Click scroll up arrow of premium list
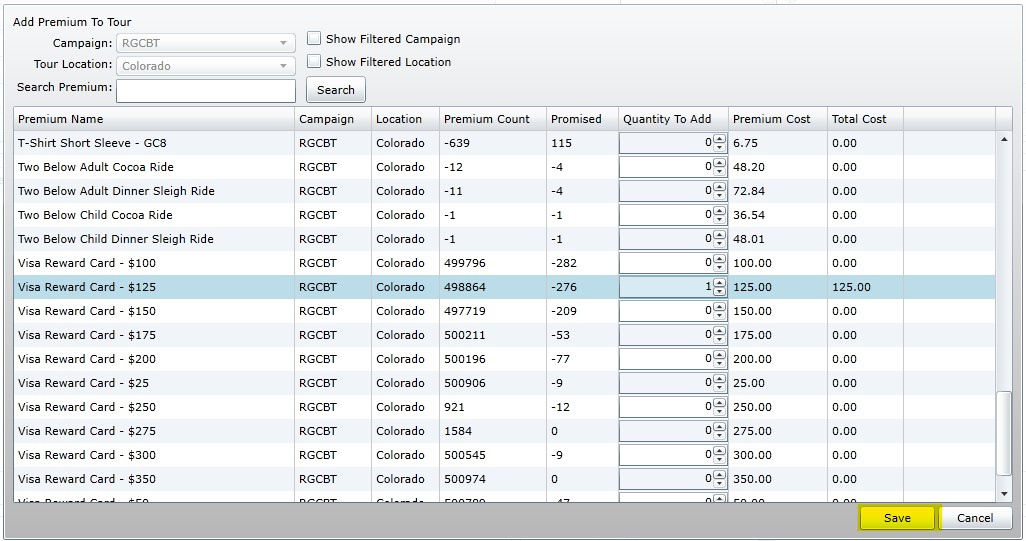1026x541 pixels. 1004,139
